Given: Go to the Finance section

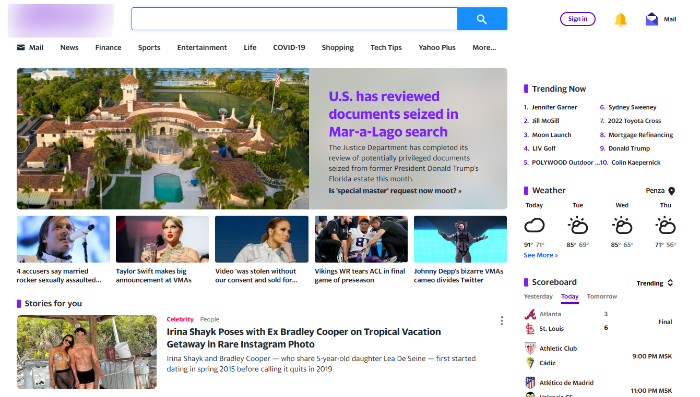Looking at the screenshot, I should pyautogui.click(x=108, y=47).
